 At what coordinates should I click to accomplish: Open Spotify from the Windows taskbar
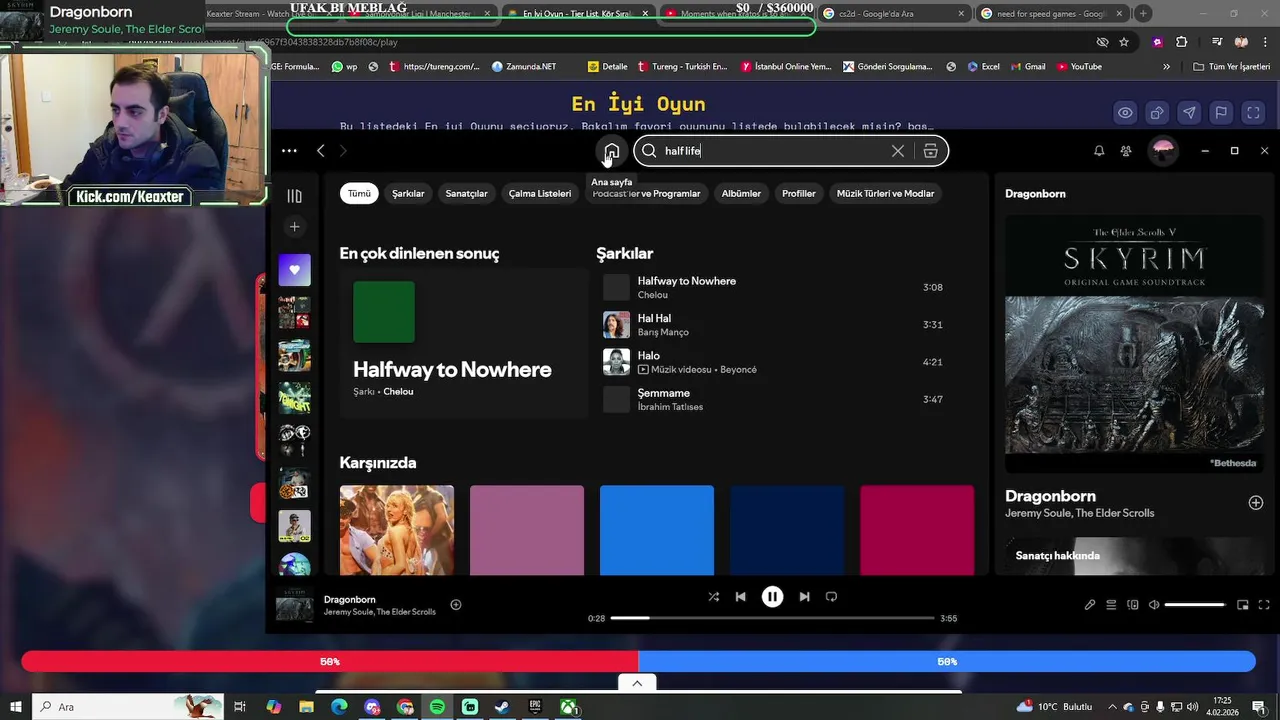(x=437, y=707)
